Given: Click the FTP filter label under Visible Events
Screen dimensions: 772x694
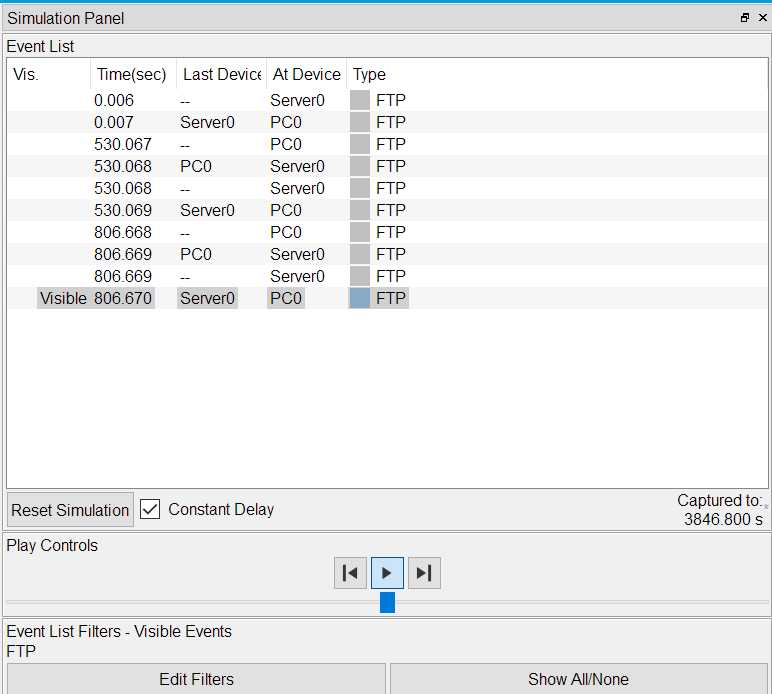Looking at the screenshot, I should (x=21, y=652).
